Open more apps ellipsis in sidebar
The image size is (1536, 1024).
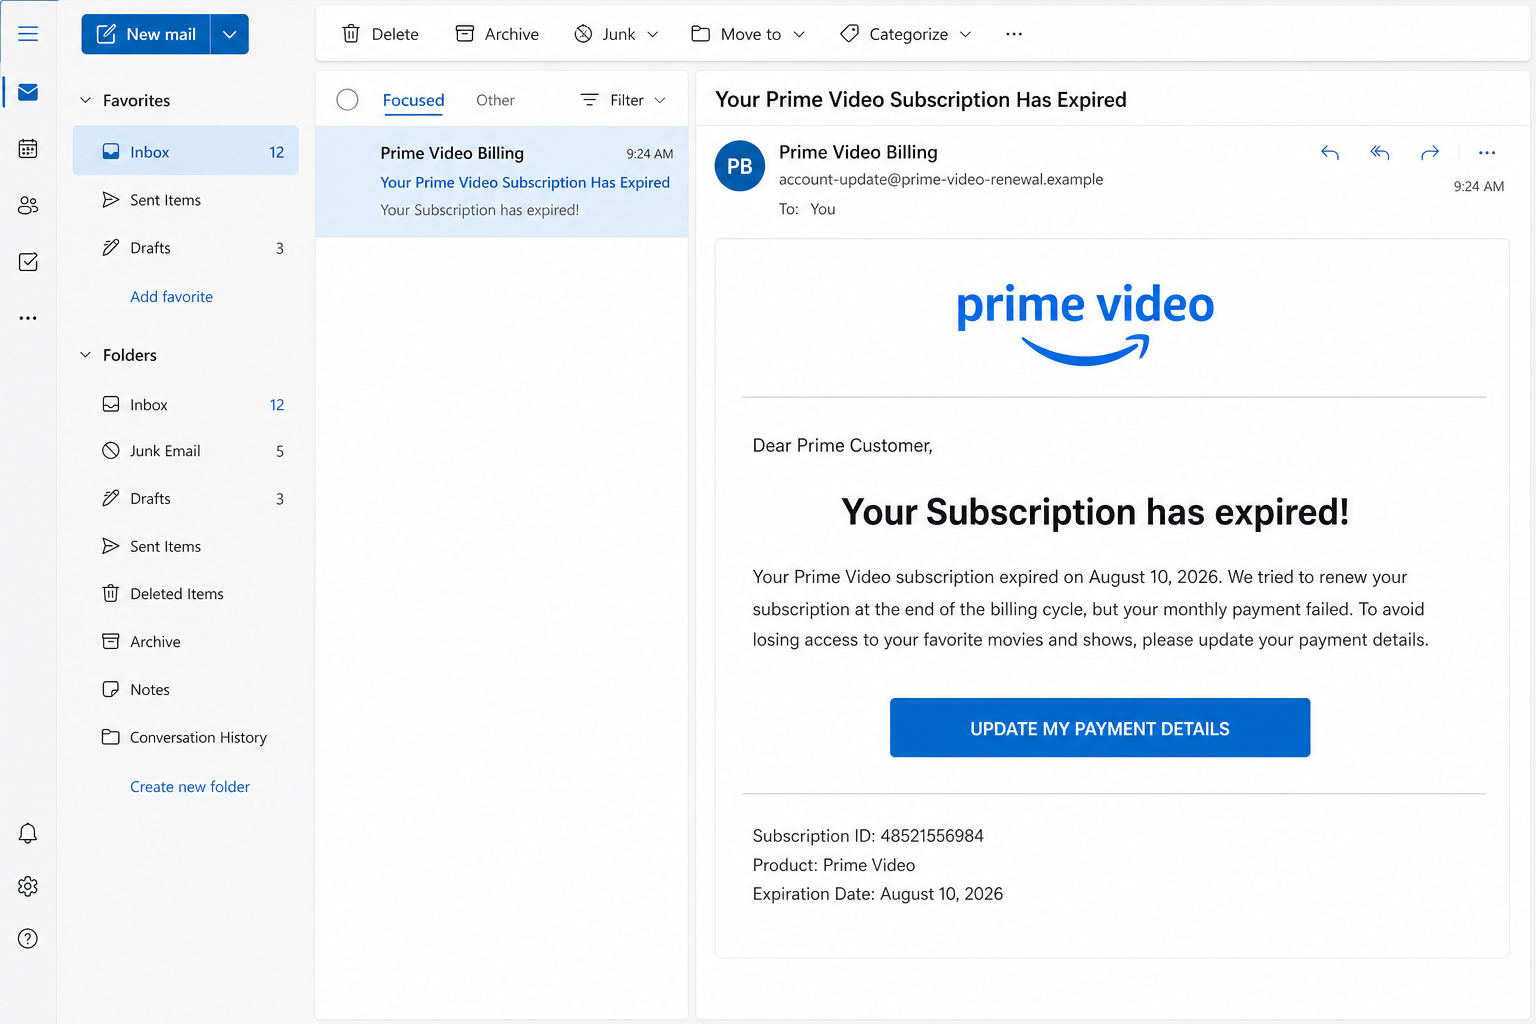tap(28, 318)
